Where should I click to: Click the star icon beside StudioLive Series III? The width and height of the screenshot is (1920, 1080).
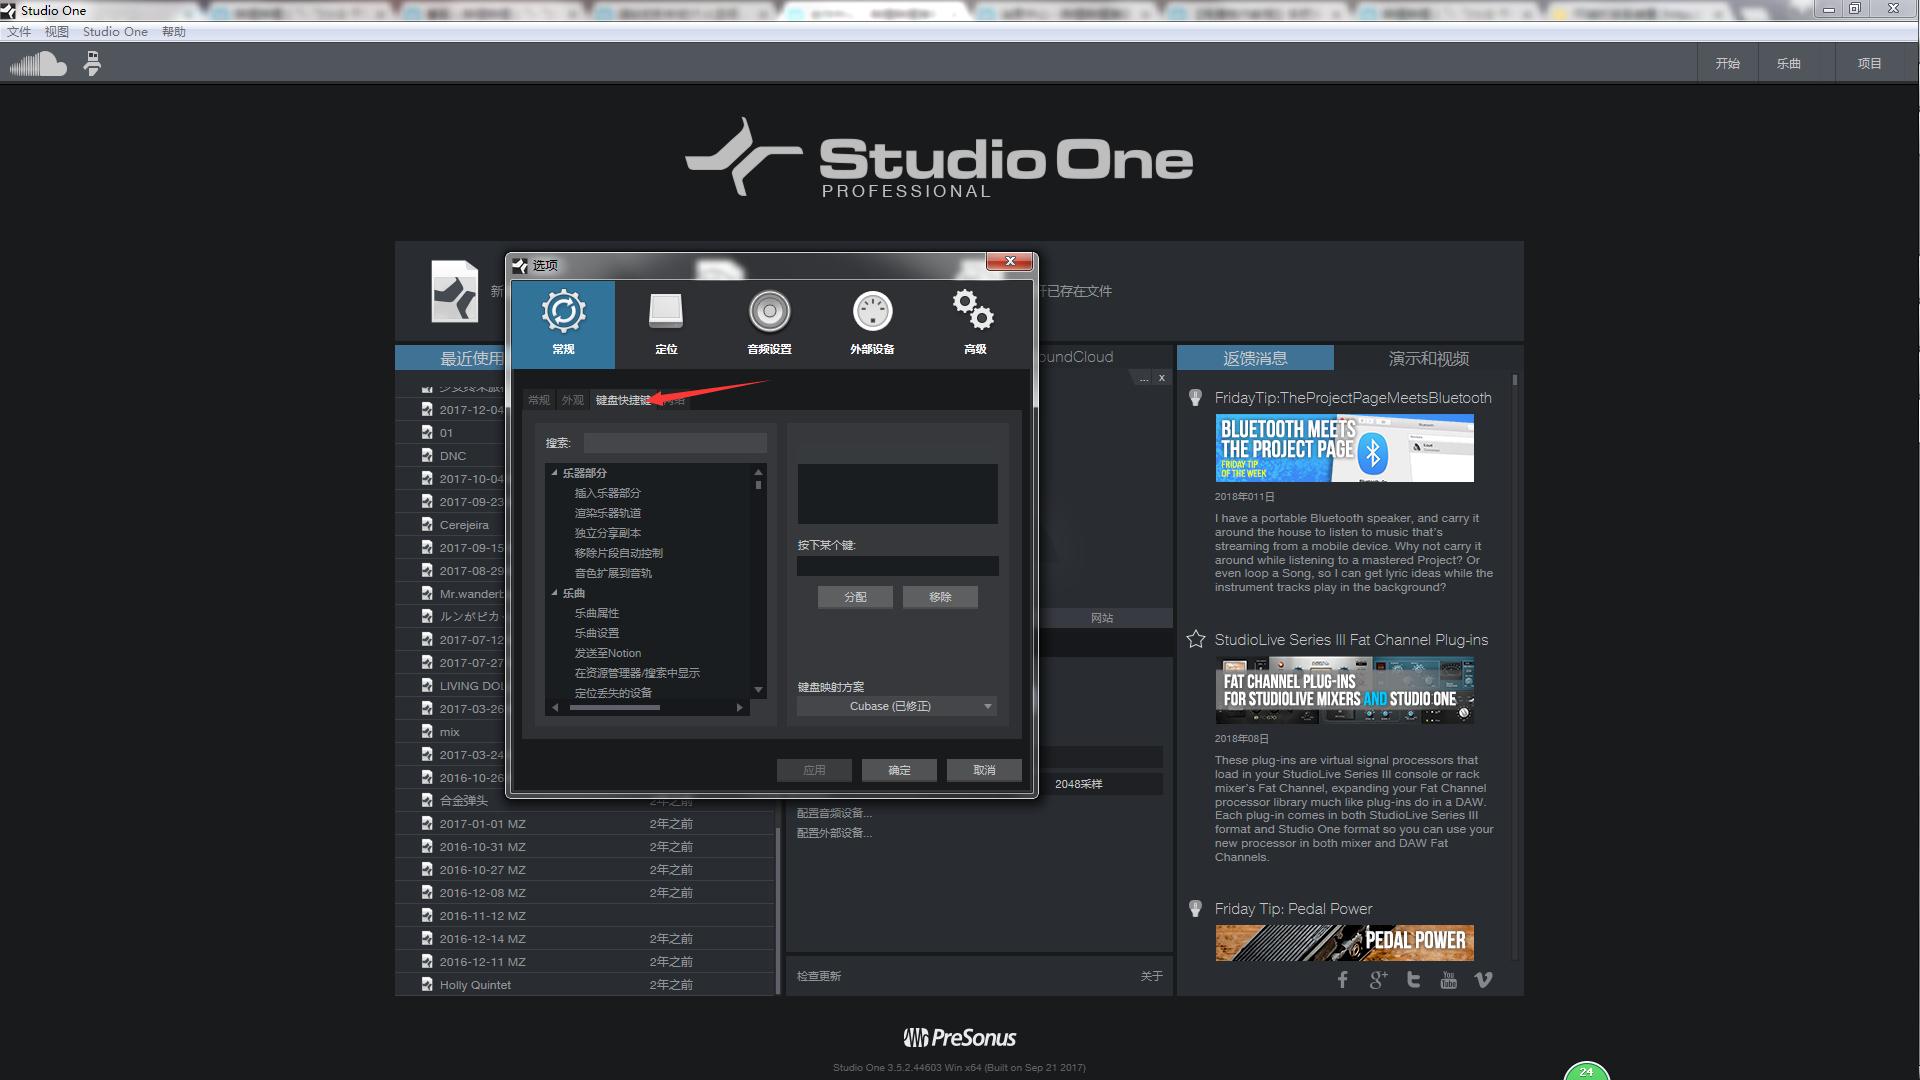(x=1195, y=639)
